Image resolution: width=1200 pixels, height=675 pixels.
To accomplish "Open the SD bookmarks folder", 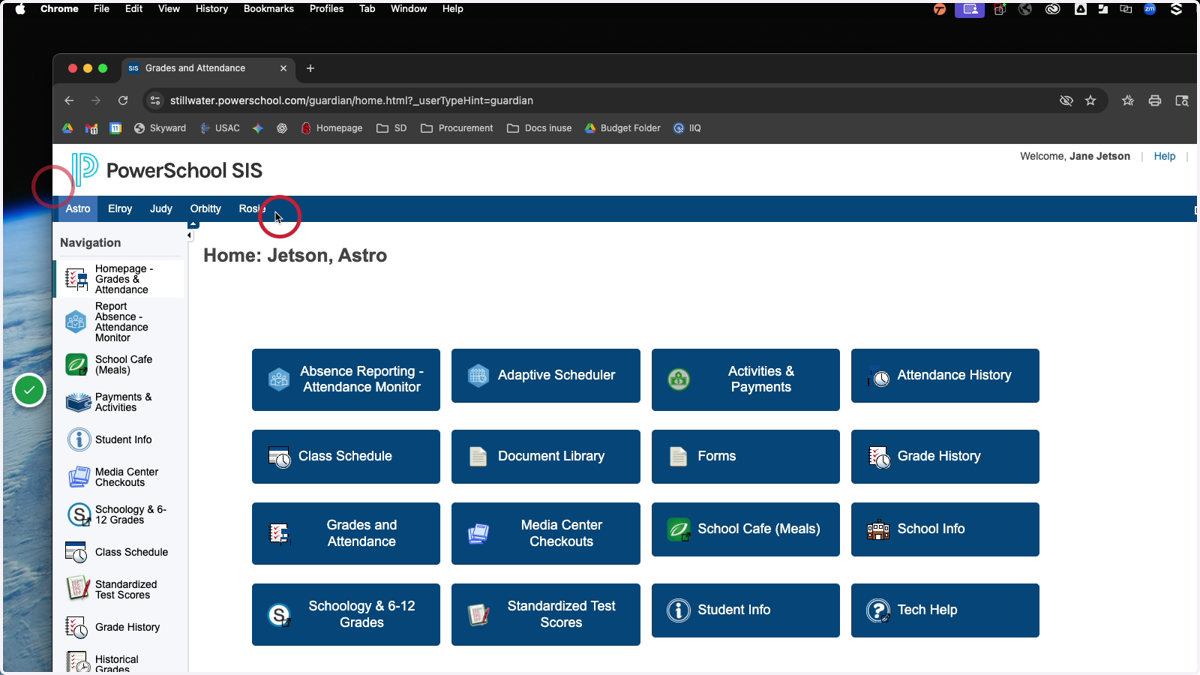I will pyautogui.click(x=392, y=128).
